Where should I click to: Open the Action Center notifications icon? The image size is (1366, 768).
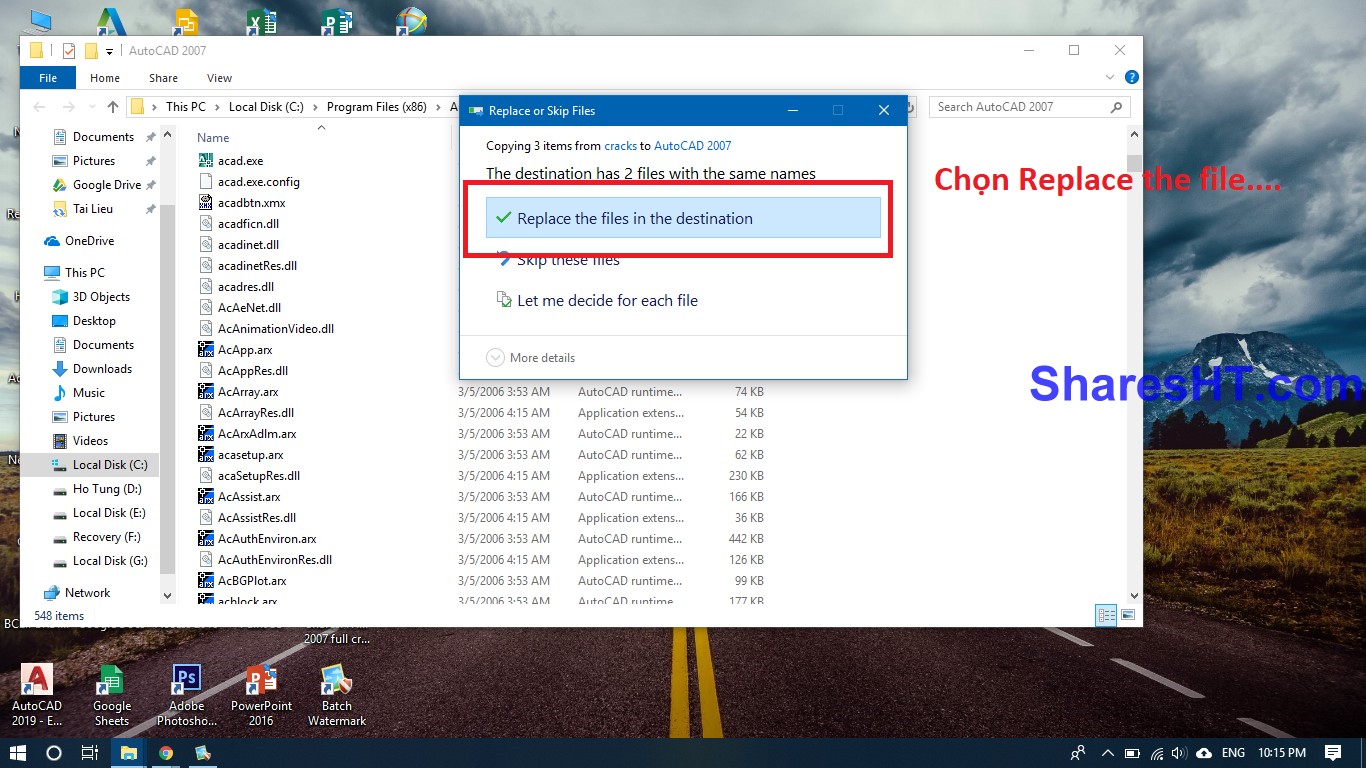click(x=1332, y=753)
